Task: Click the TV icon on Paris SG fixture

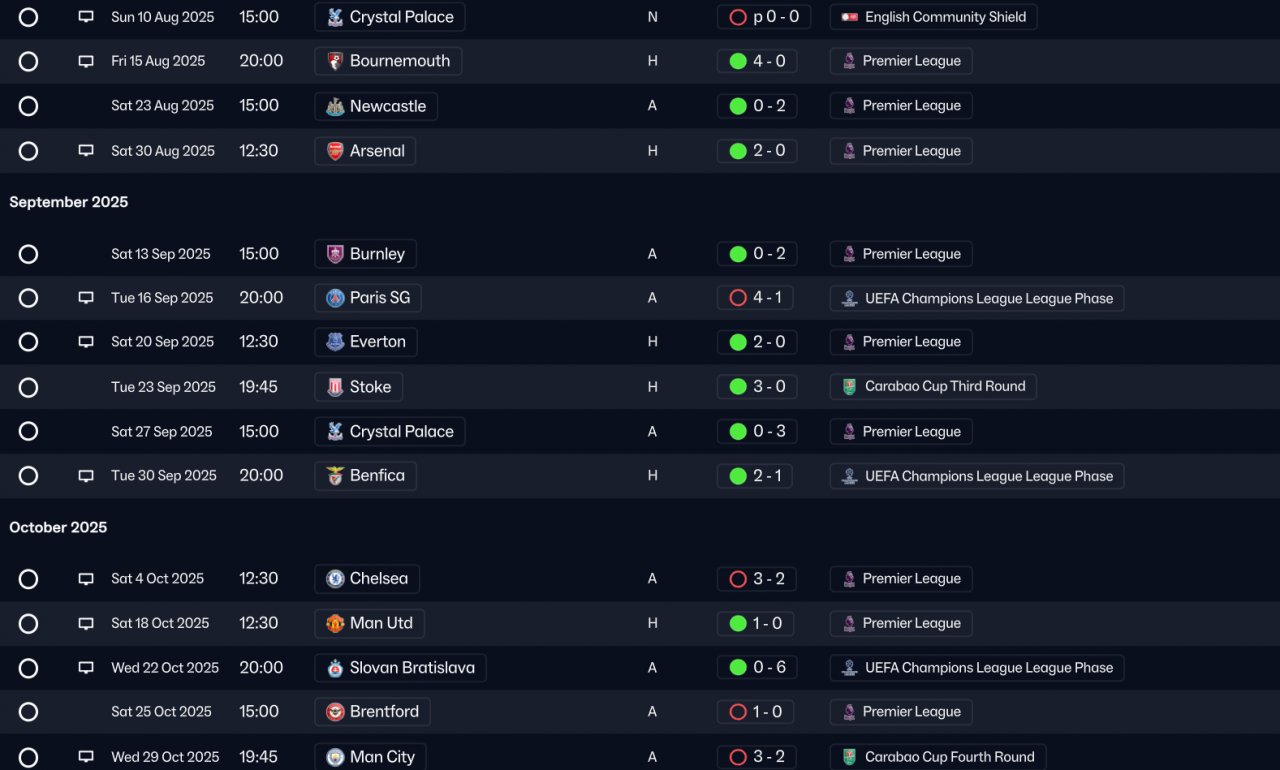Action: click(86, 298)
